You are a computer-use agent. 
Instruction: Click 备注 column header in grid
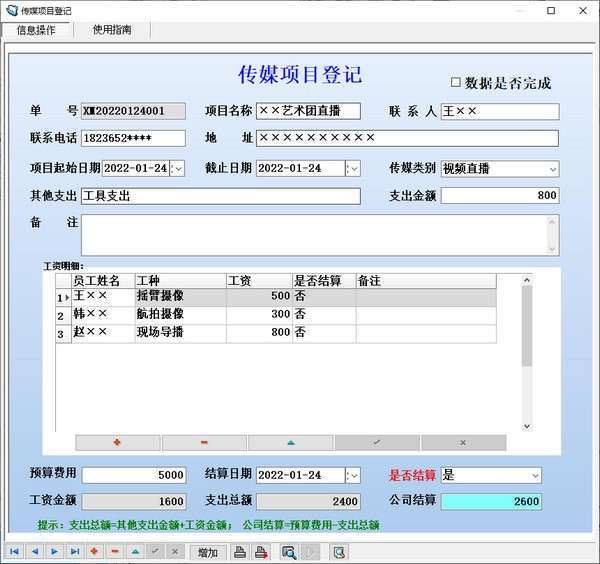pyautogui.click(x=426, y=281)
